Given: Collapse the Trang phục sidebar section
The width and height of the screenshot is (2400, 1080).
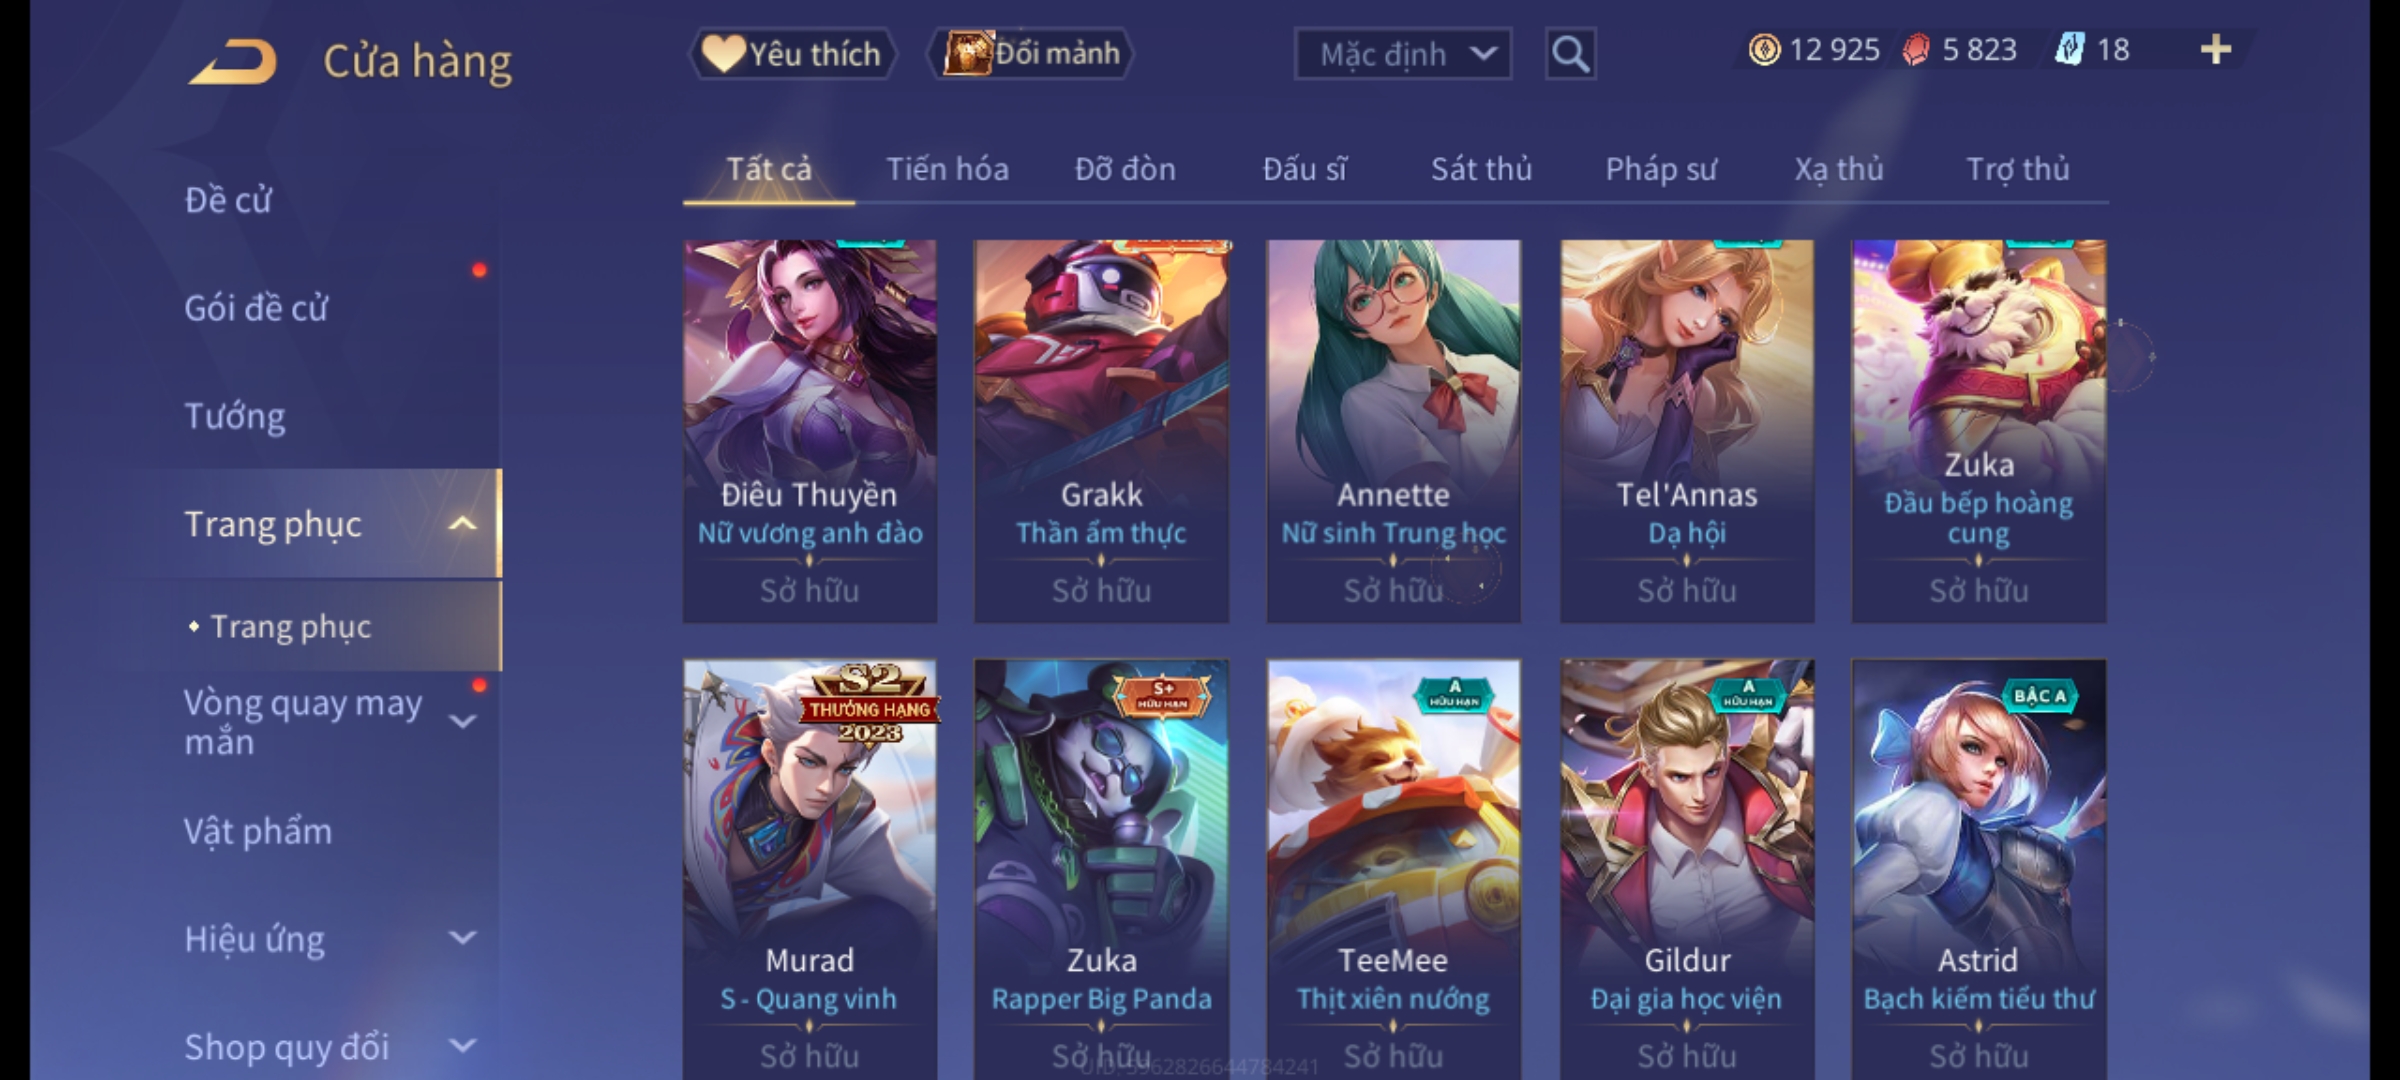Looking at the screenshot, I should coord(462,524).
